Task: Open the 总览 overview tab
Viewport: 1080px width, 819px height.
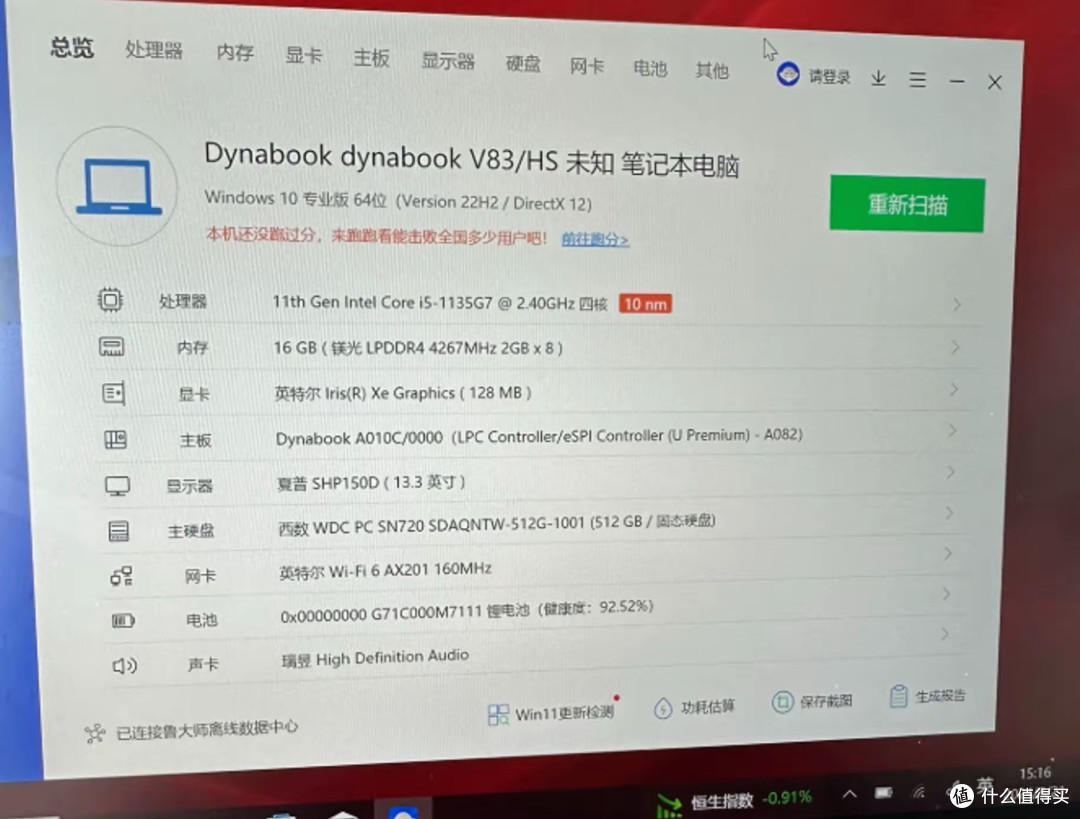Action: click(x=72, y=48)
